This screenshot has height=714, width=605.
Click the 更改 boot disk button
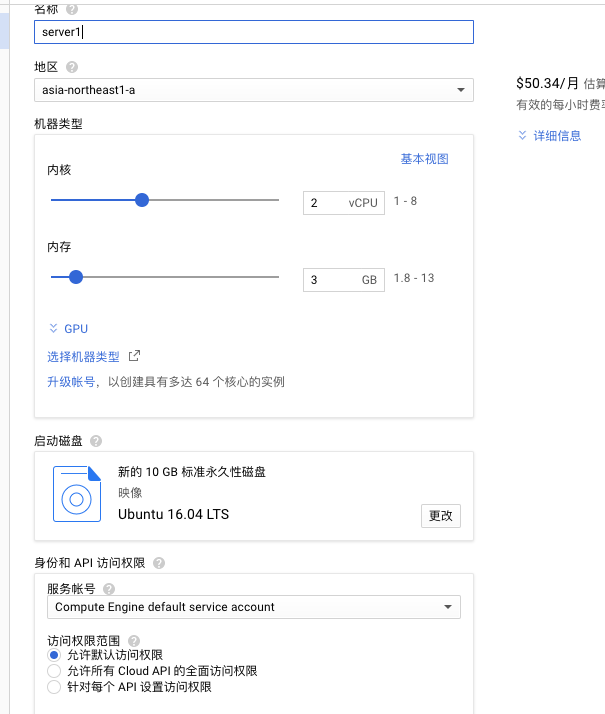(x=440, y=516)
